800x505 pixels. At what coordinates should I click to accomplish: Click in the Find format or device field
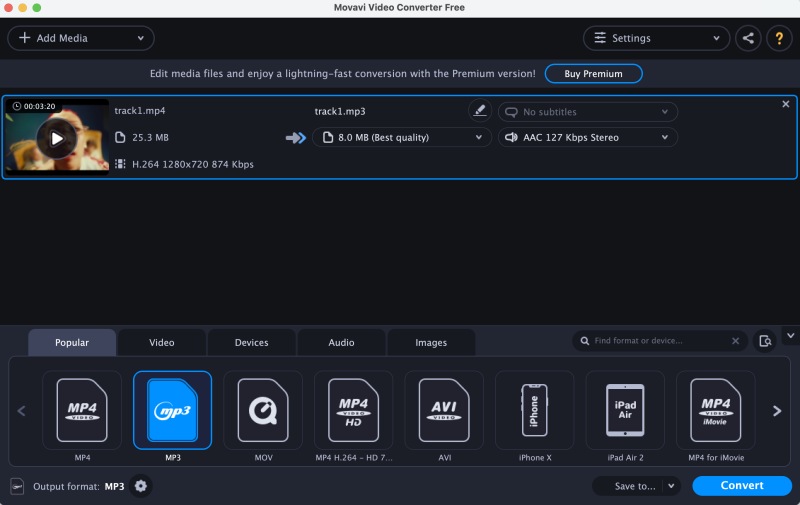coord(658,341)
